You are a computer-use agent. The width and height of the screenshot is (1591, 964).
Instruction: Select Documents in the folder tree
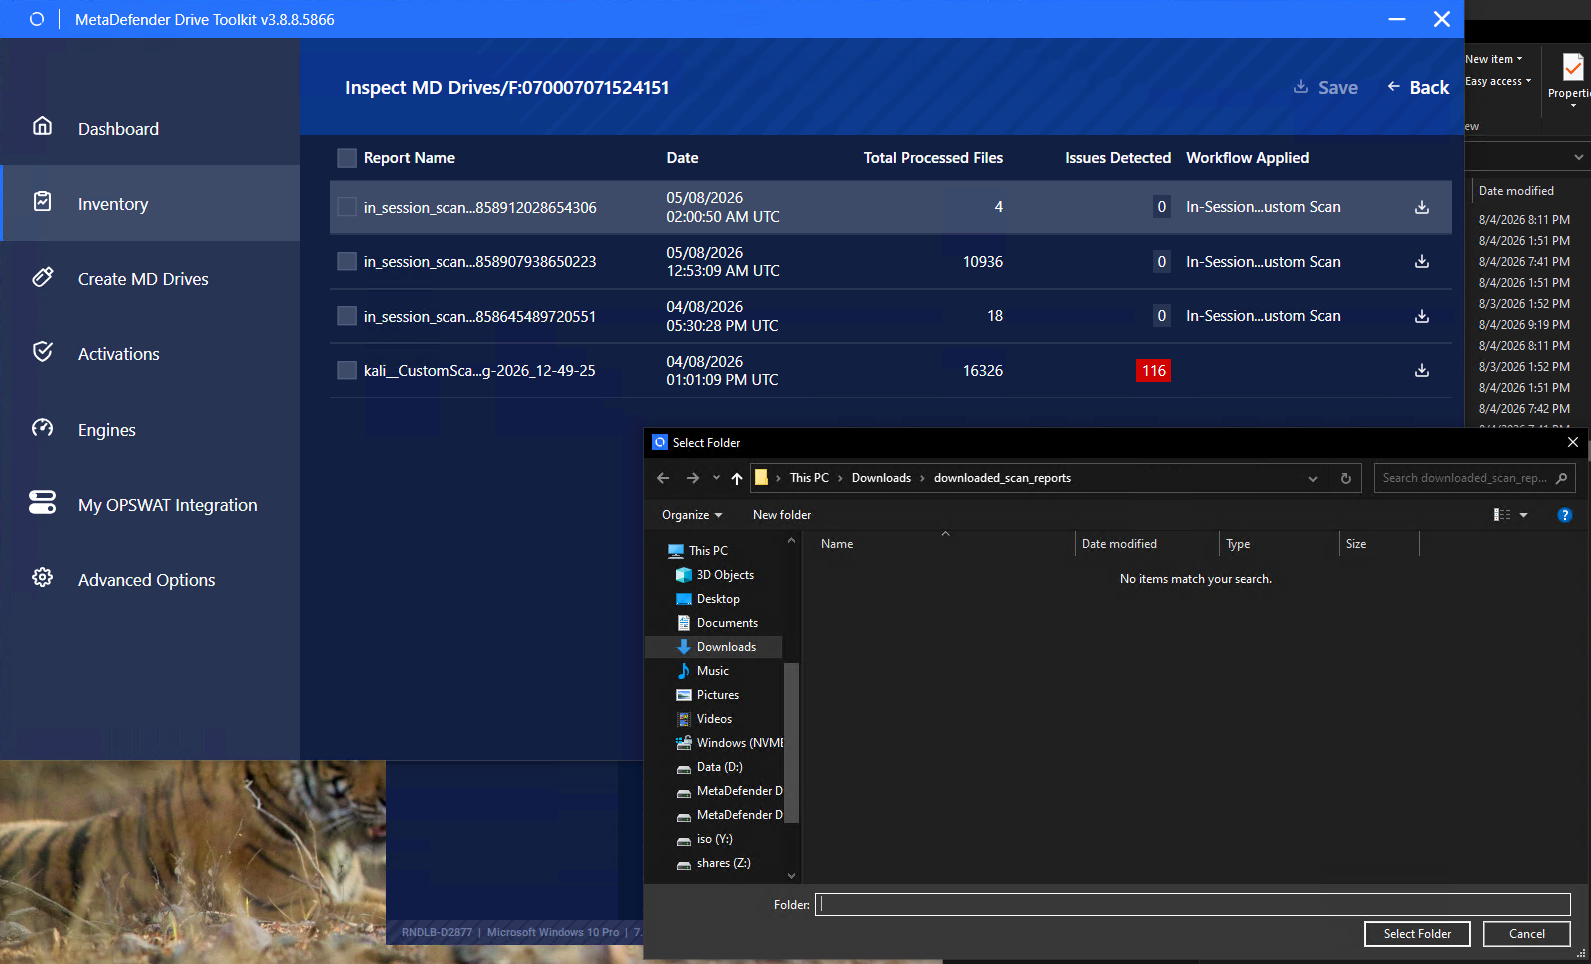(727, 623)
